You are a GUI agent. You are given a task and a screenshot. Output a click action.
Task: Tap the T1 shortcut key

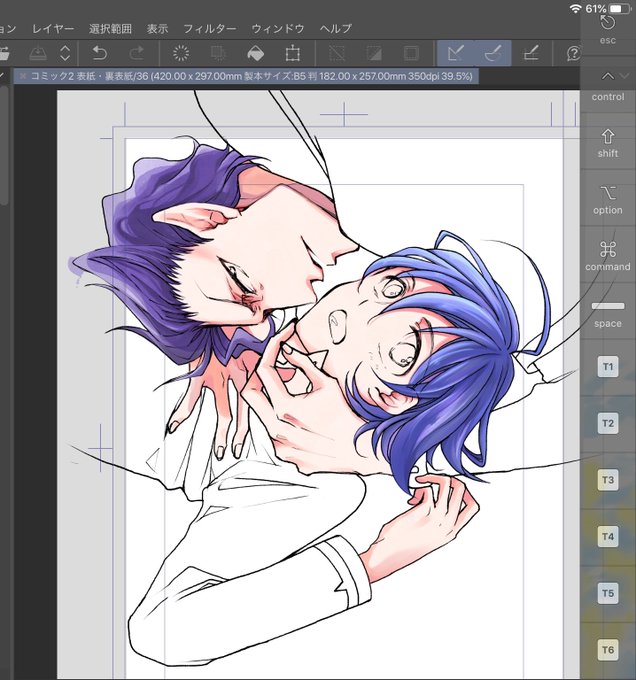pyautogui.click(x=608, y=367)
